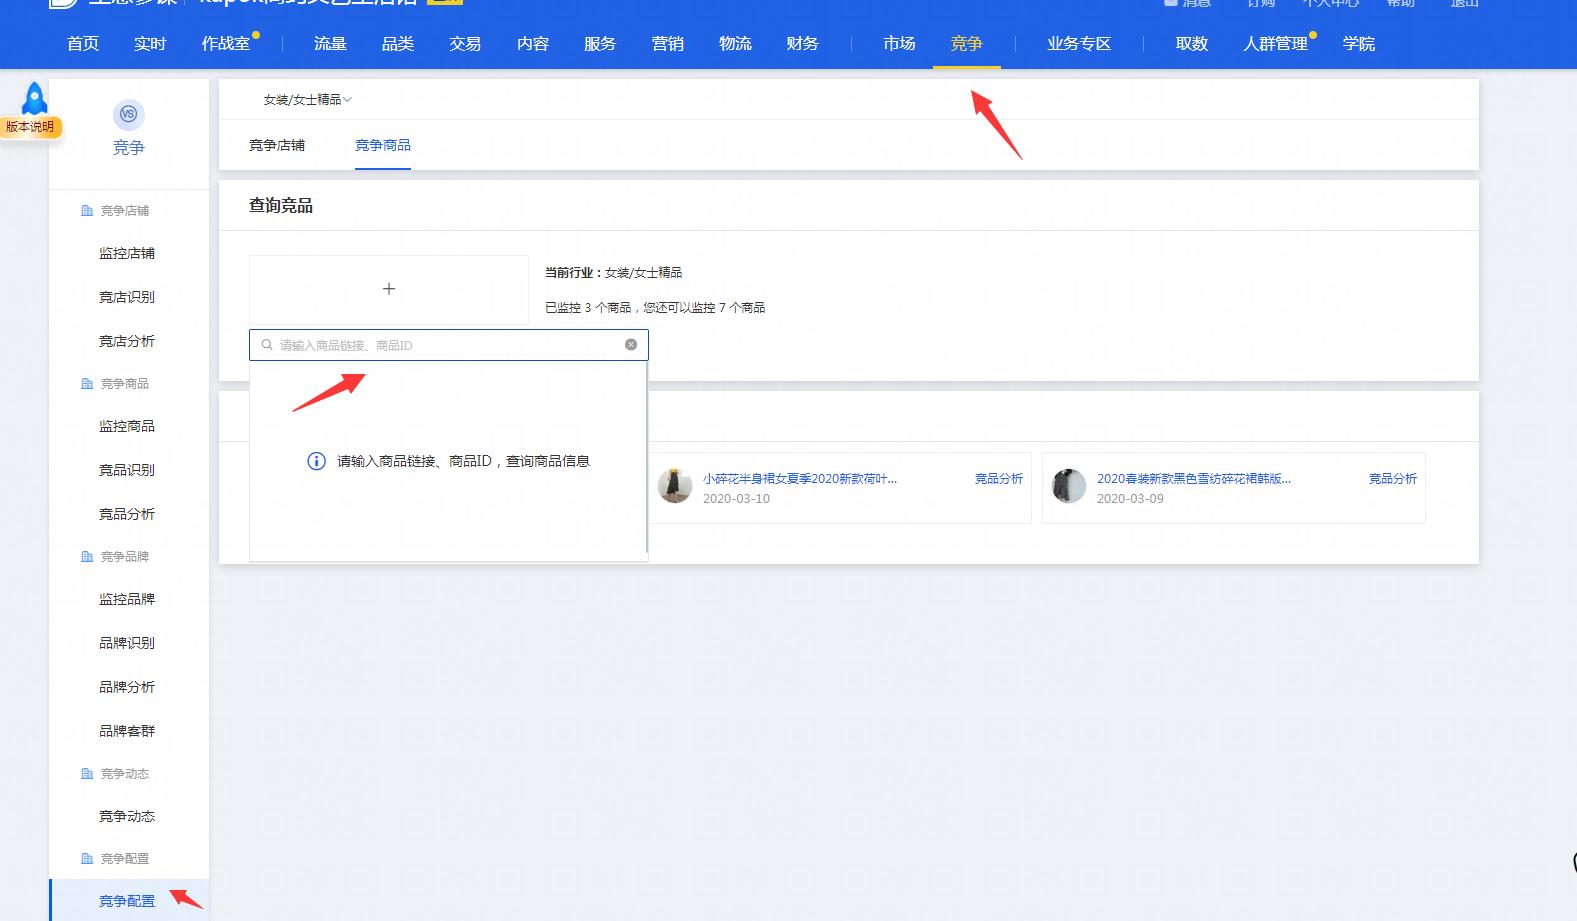Click the date 2020-03-10
The width and height of the screenshot is (1577, 921).
pos(736,499)
